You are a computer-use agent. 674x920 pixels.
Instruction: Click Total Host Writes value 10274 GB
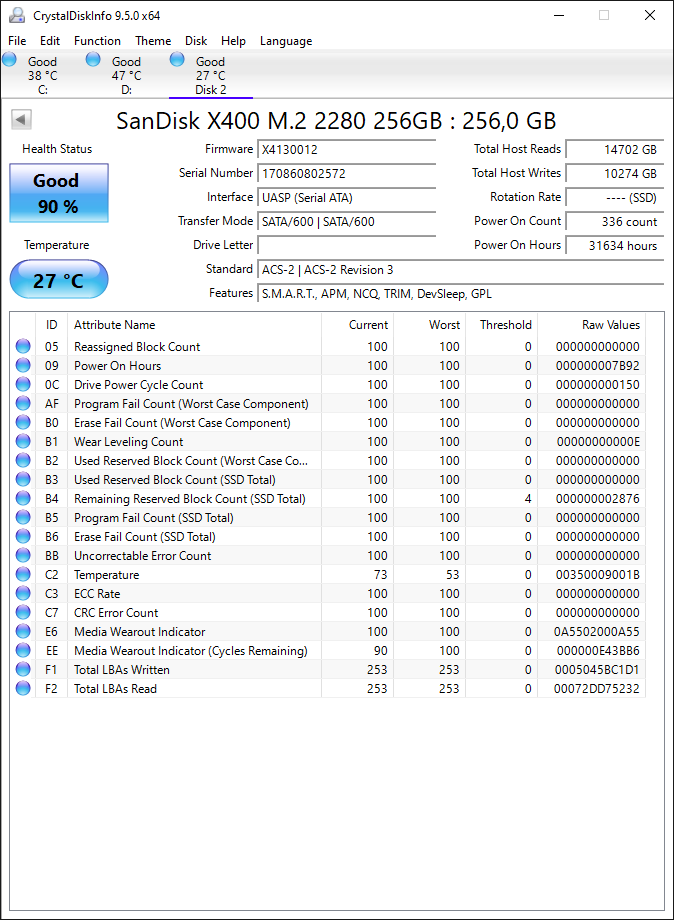[615, 173]
